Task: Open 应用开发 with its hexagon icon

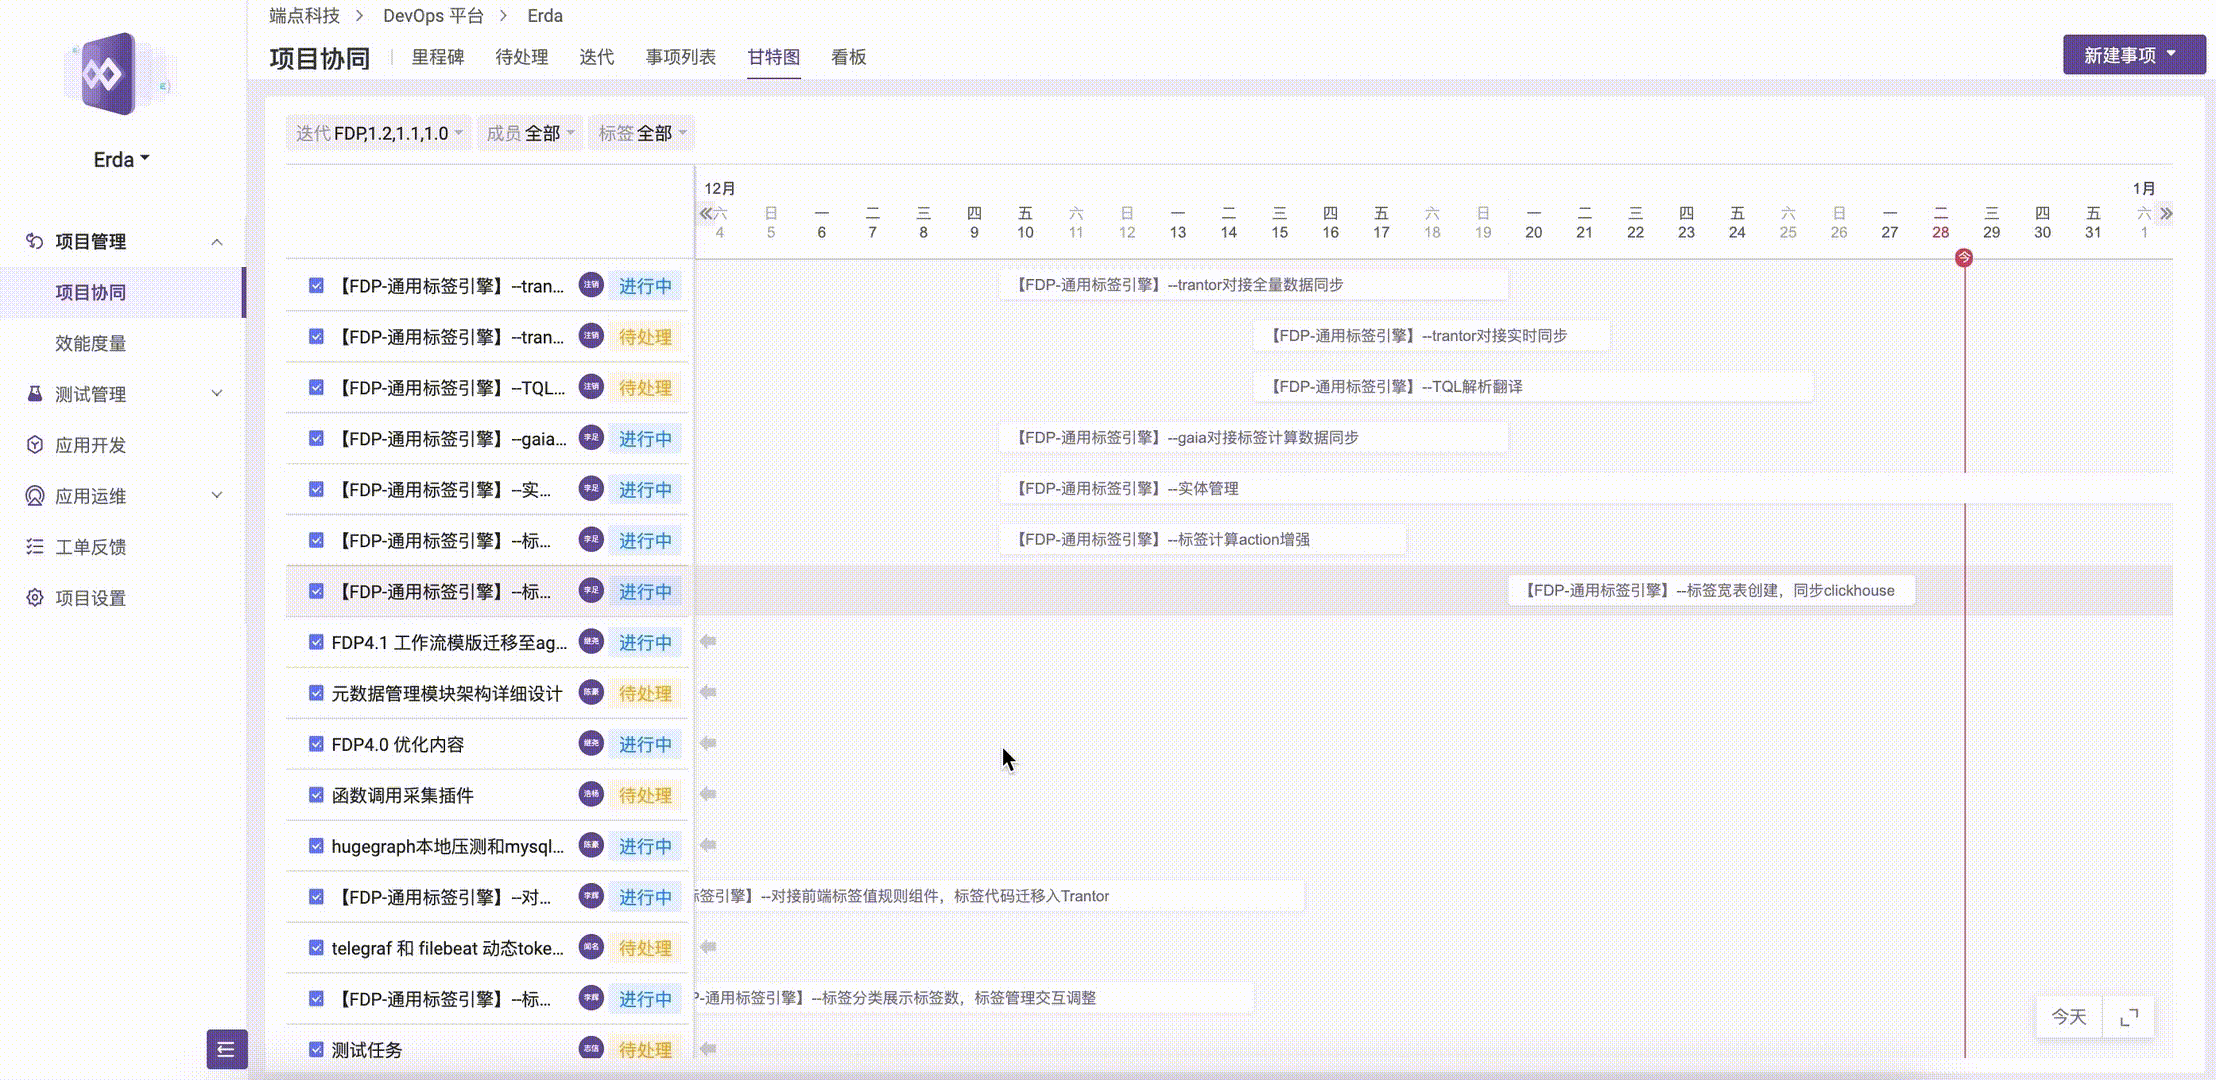Action: coord(33,445)
